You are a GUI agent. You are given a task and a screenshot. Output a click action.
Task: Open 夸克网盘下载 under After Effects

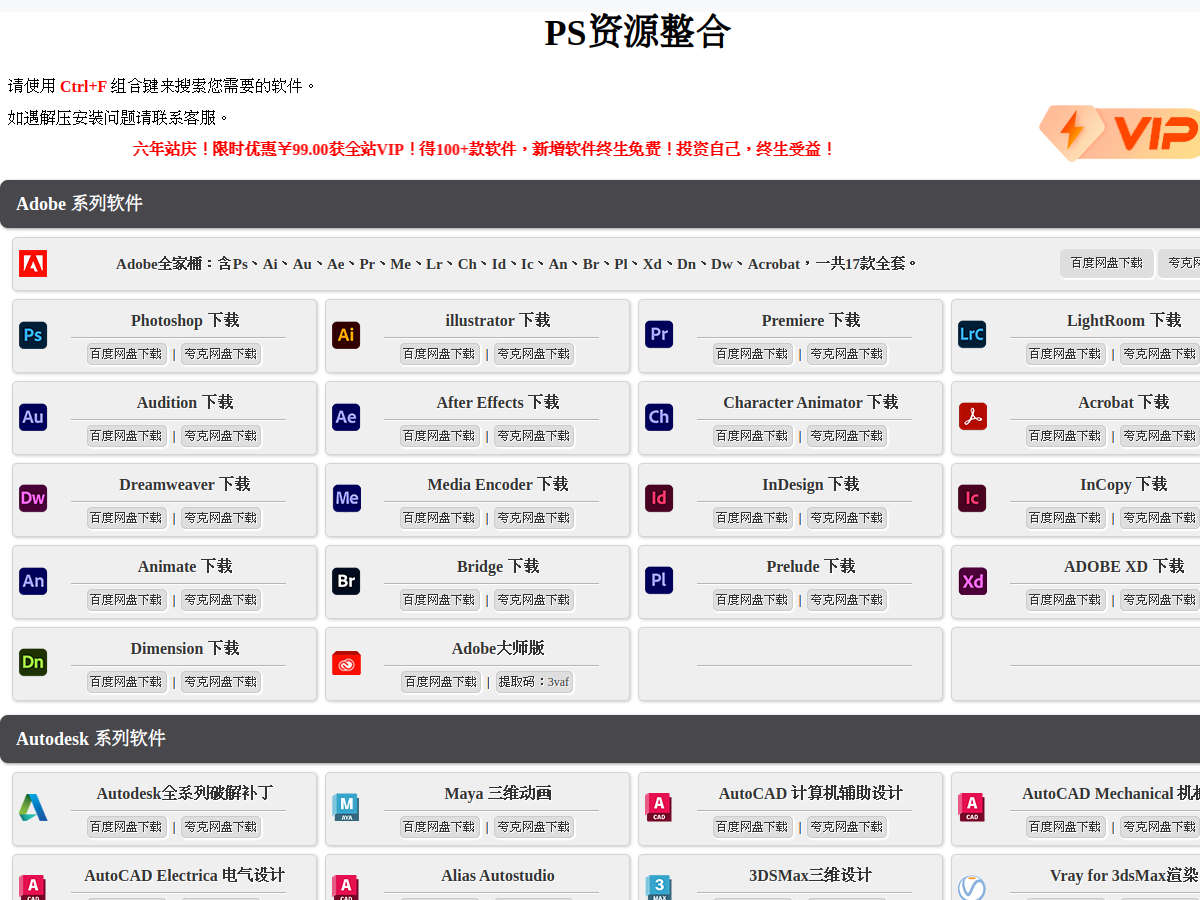pyautogui.click(x=533, y=436)
